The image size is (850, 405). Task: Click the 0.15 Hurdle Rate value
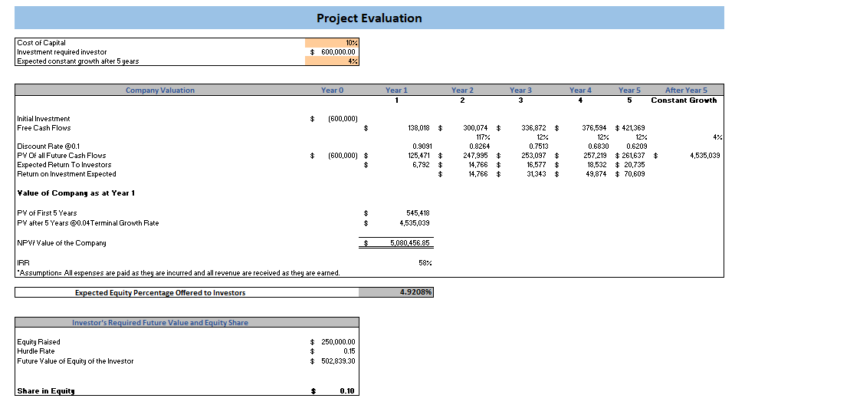coord(350,351)
